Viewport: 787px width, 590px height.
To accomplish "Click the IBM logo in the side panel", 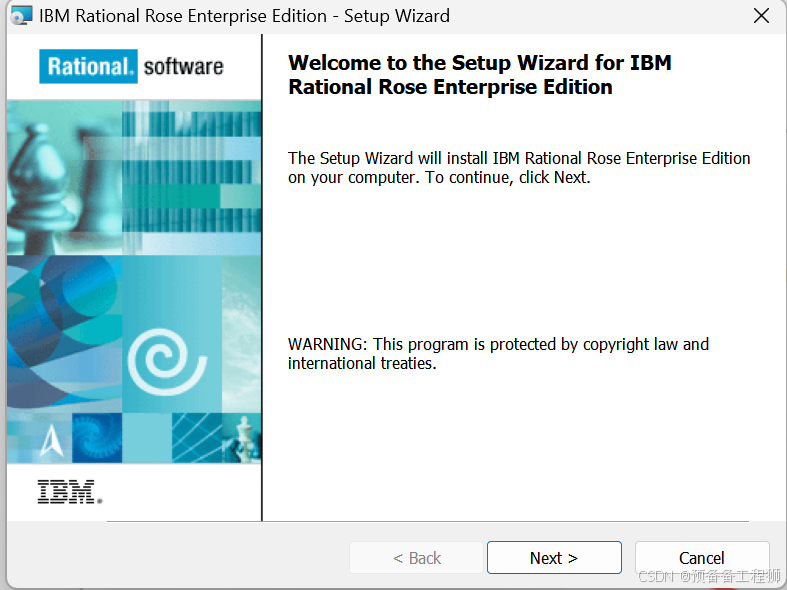I will [70, 492].
